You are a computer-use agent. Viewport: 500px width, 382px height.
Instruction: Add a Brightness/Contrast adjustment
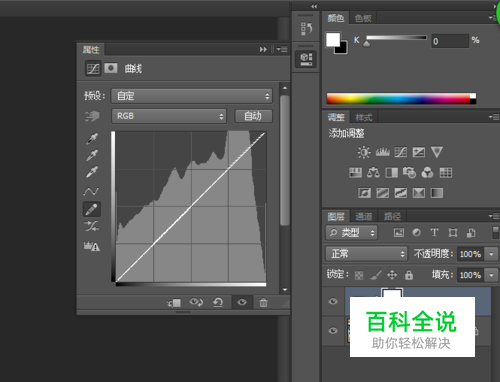pyautogui.click(x=364, y=152)
